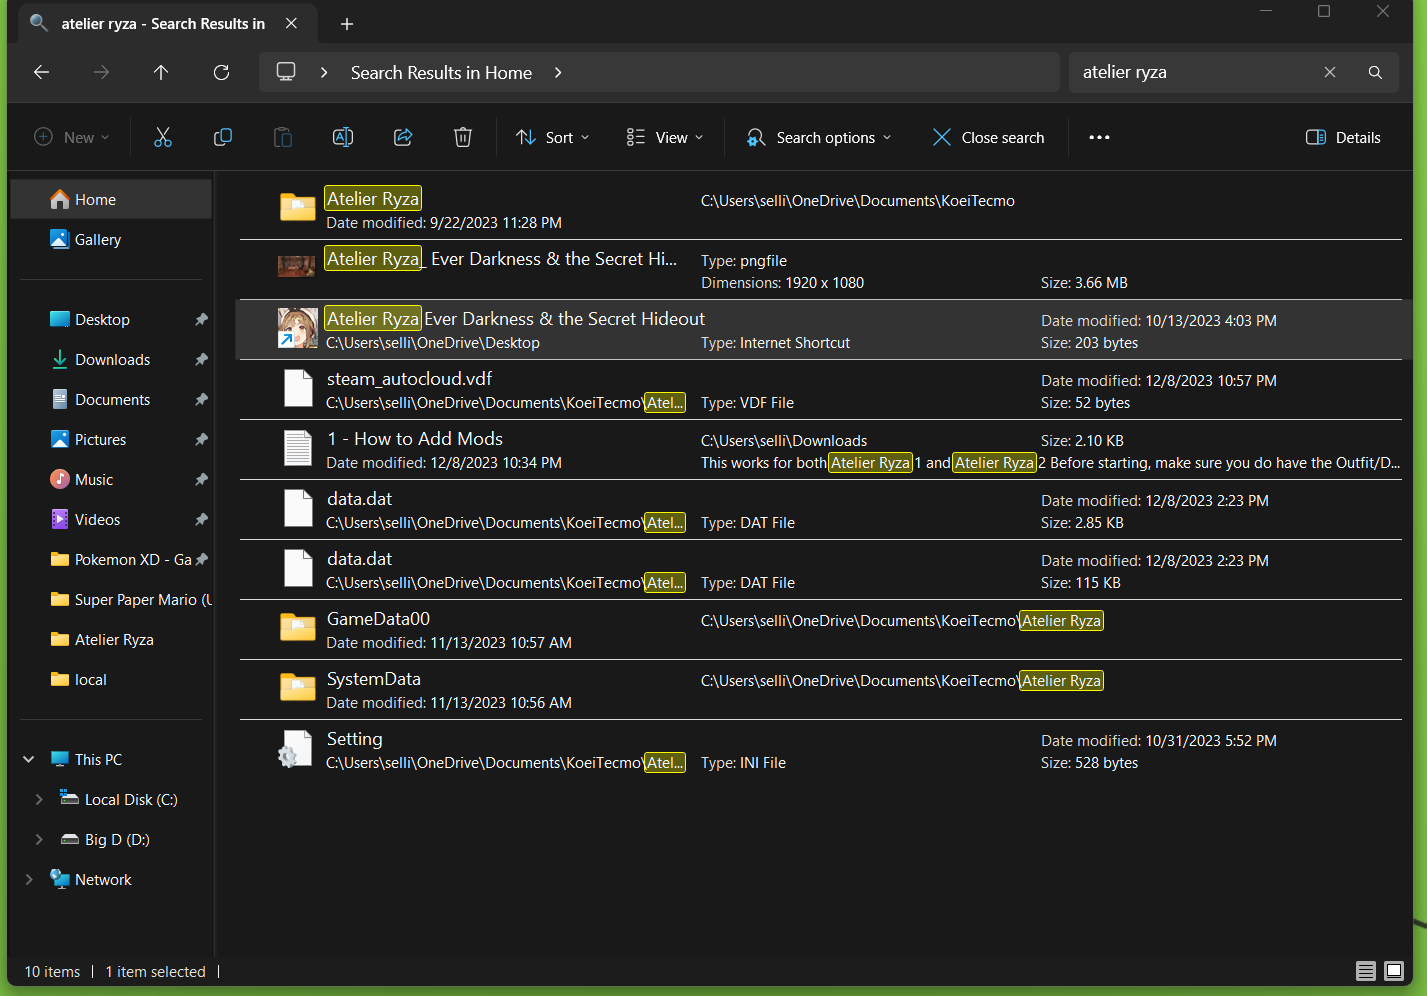Image resolution: width=1427 pixels, height=996 pixels.
Task: Unpin Pictures from Quick access
Action: pos(201,440)
